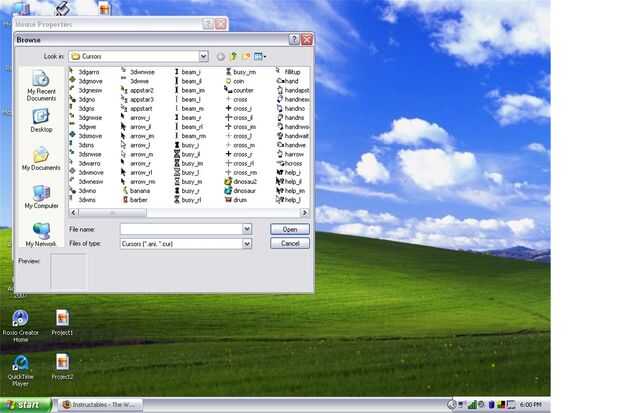
Task: Select the busy_rl cursor file
Action: [x=188, y=200]
